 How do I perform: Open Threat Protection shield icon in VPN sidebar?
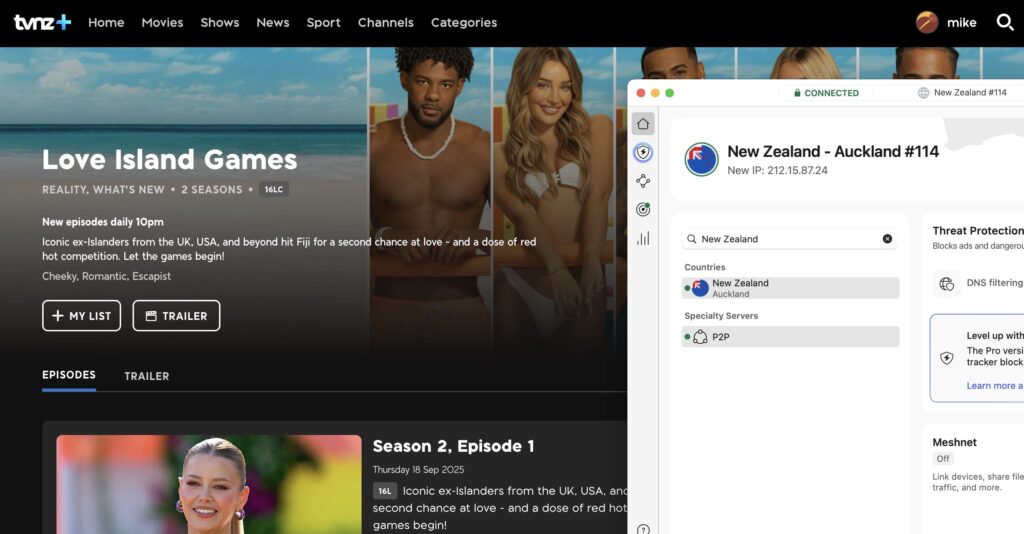tap(643, 153)
